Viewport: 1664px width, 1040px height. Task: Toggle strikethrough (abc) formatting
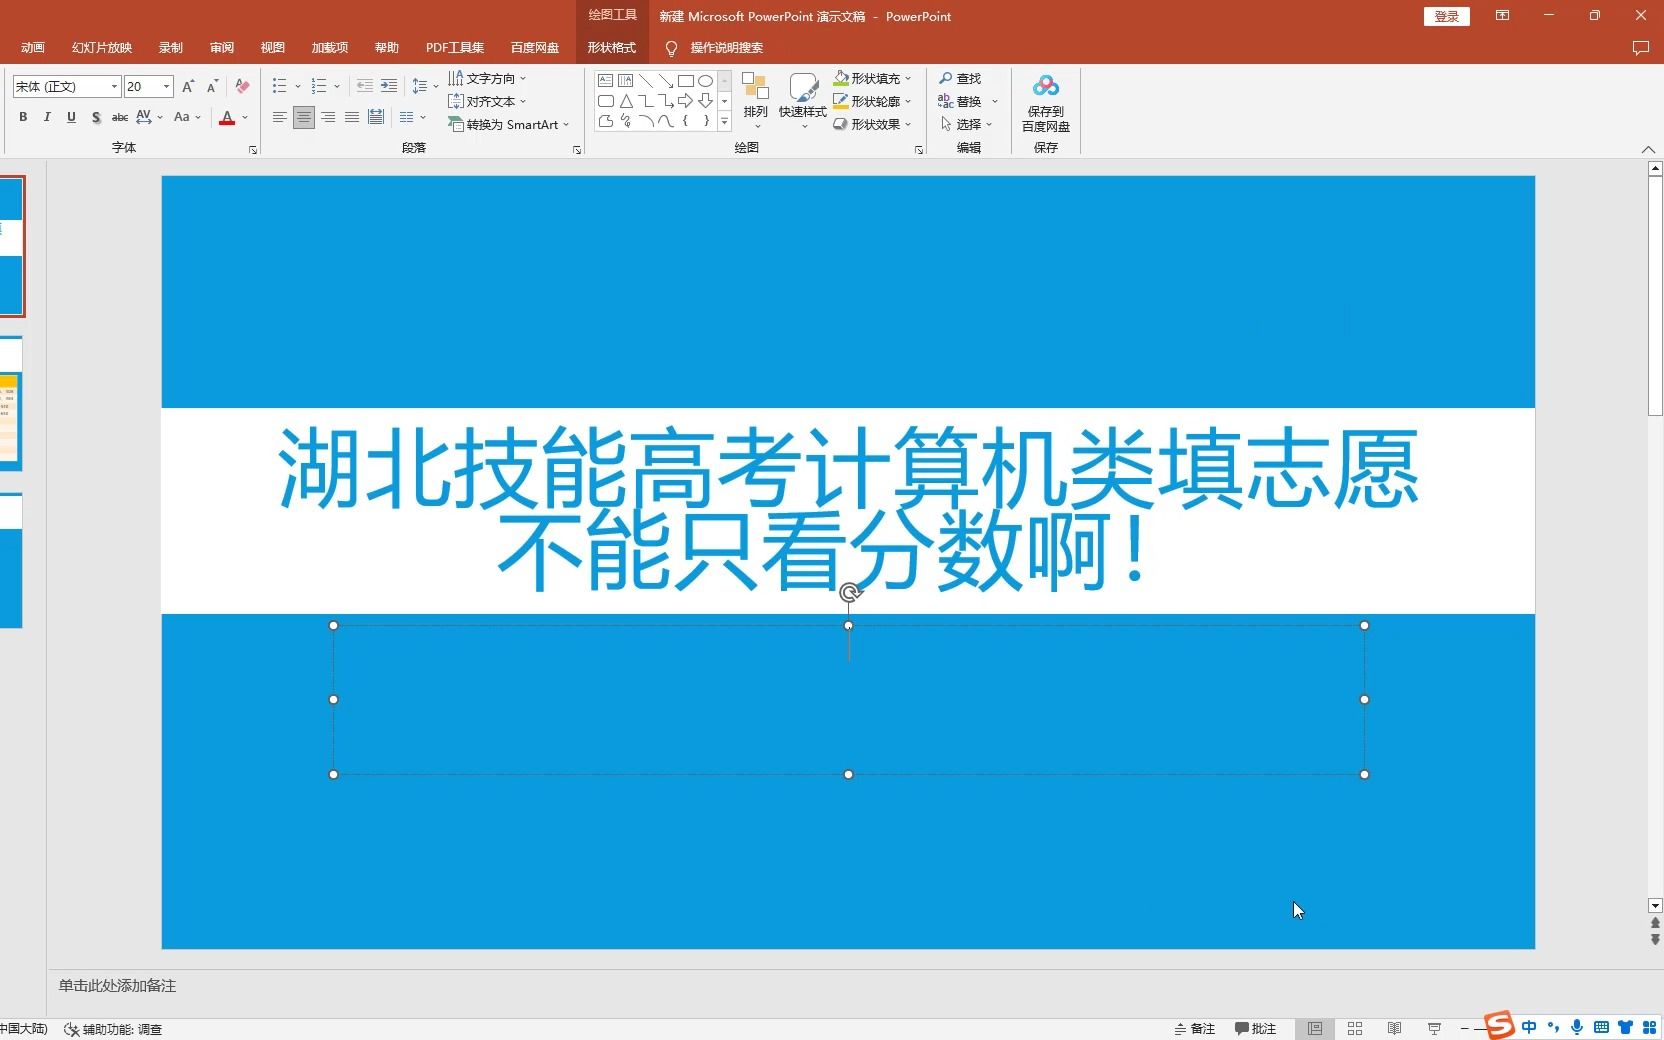(x=120, y=117)
